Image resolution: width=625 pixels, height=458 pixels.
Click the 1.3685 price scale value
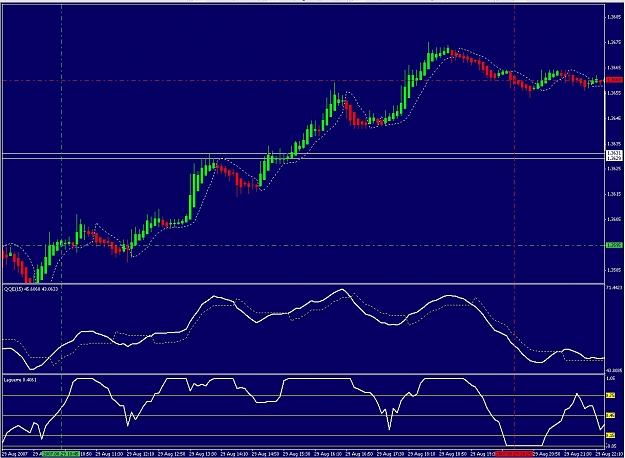click(x=614, y=17)
